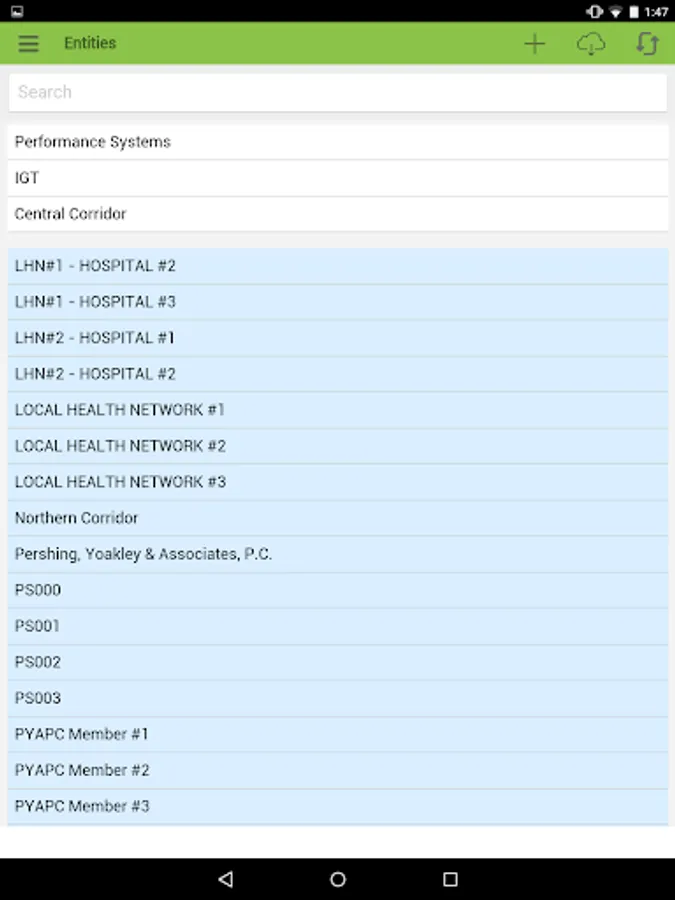Tap the cloud download icon
This screenshot has width=675, height=900.
591,44
